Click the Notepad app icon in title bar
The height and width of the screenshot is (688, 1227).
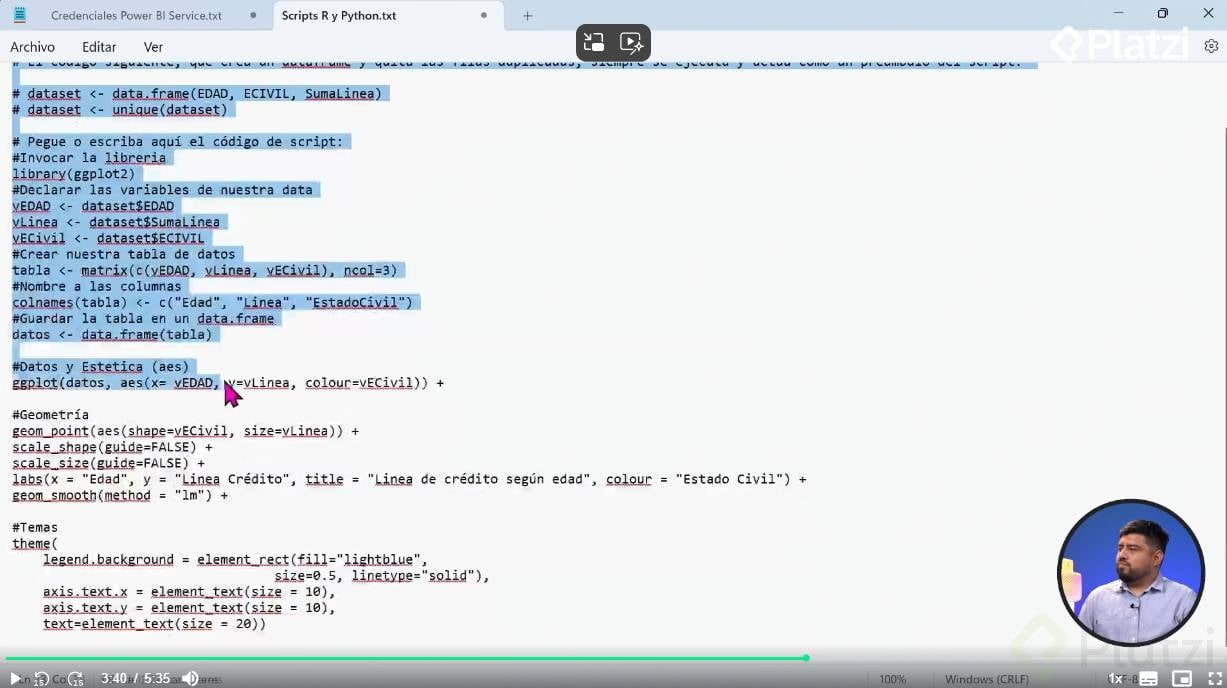point(19,15)
